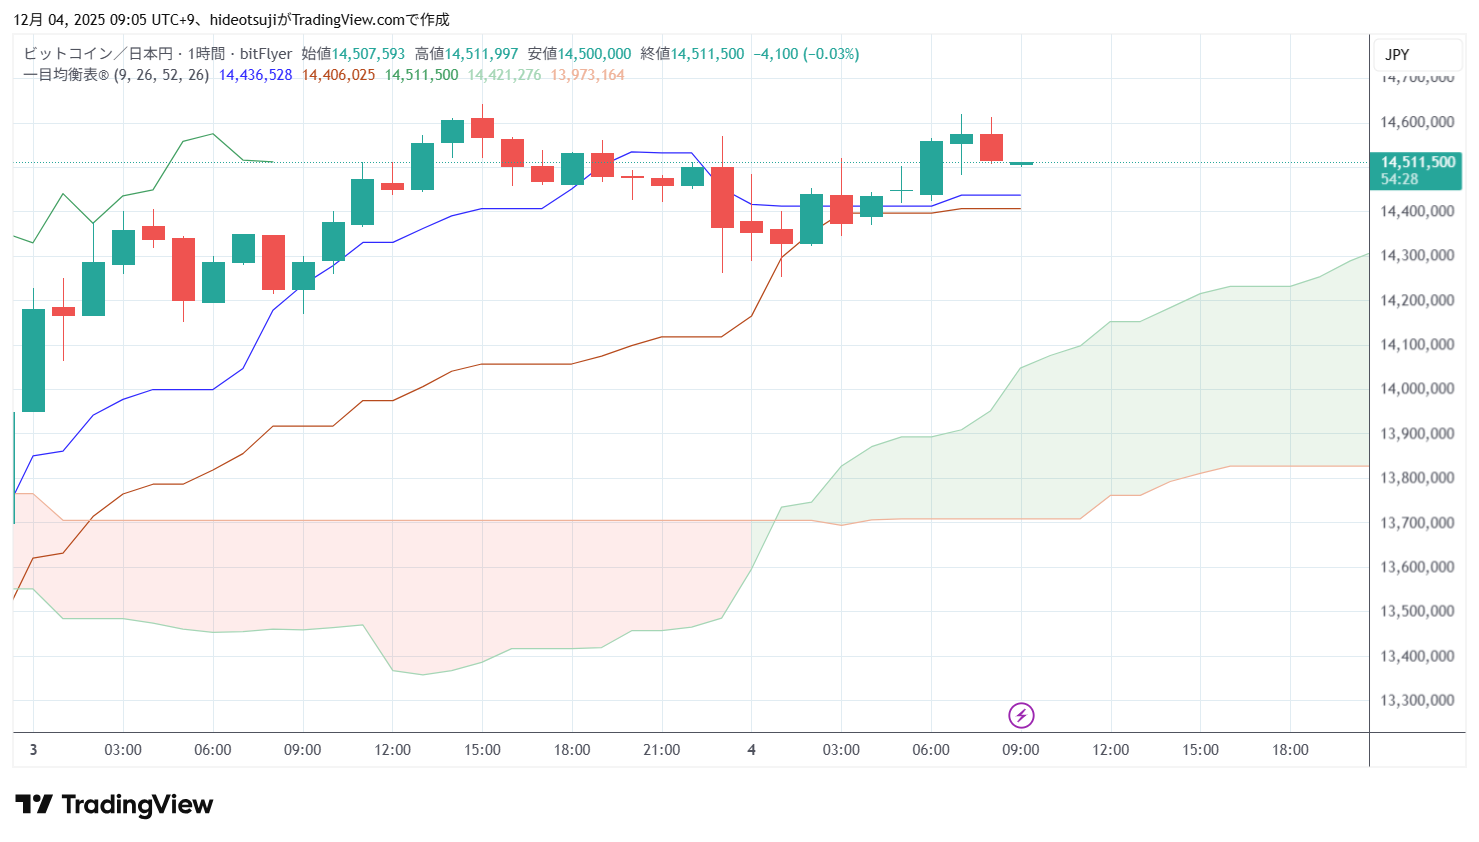1479x842 pixels.
Task: Click the 13,300,000 price axis label
Action: coord(1416,700)
